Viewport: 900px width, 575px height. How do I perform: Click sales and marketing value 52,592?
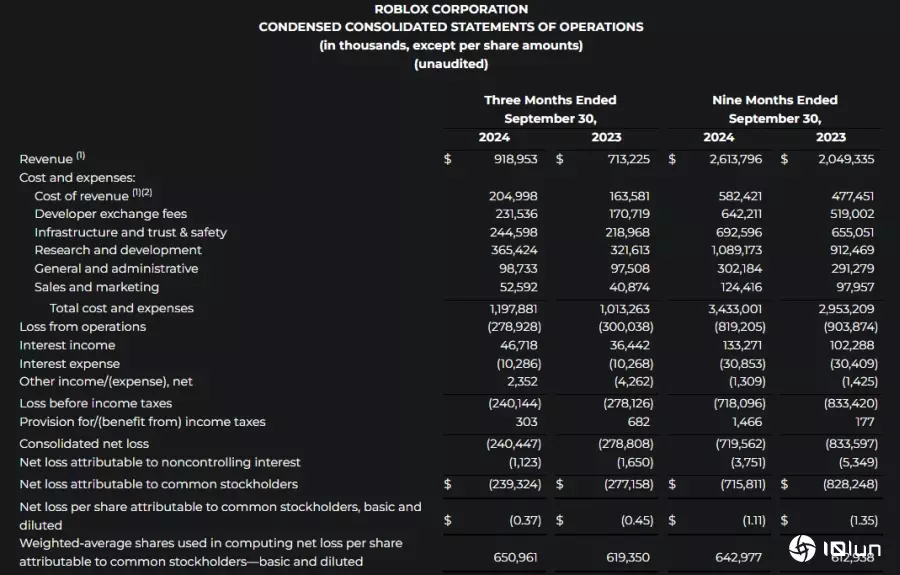519,287
